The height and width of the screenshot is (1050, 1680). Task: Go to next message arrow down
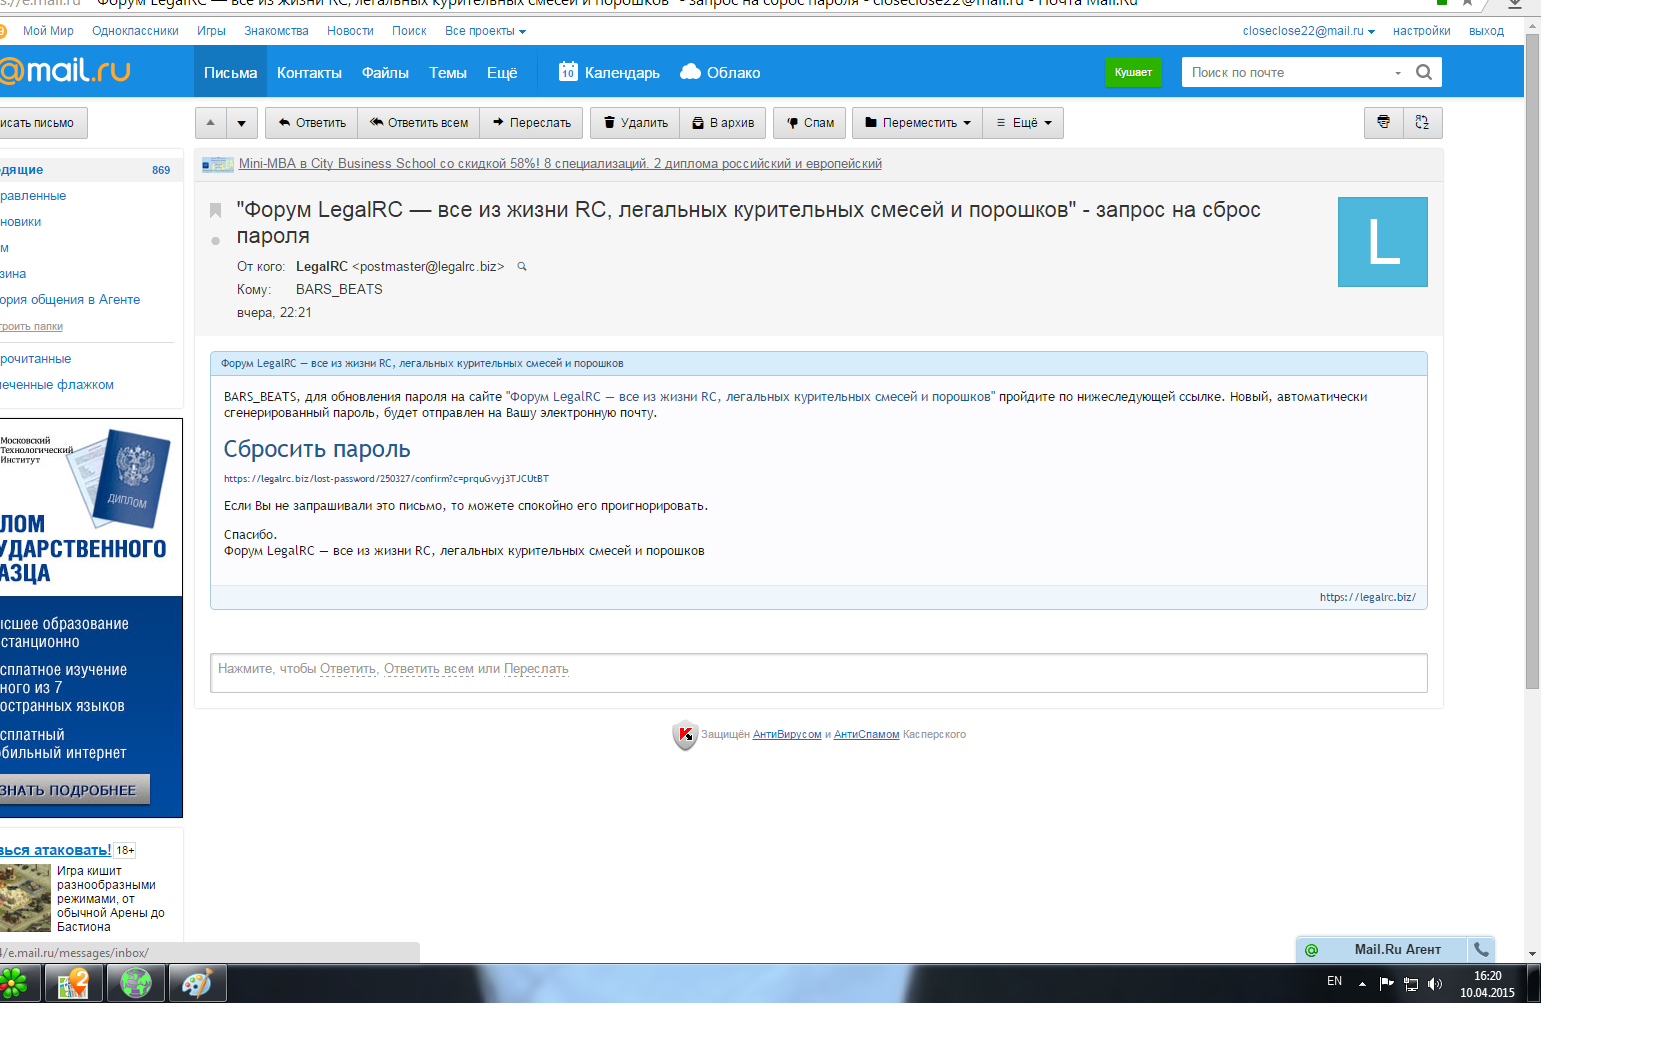coord(242,123)
